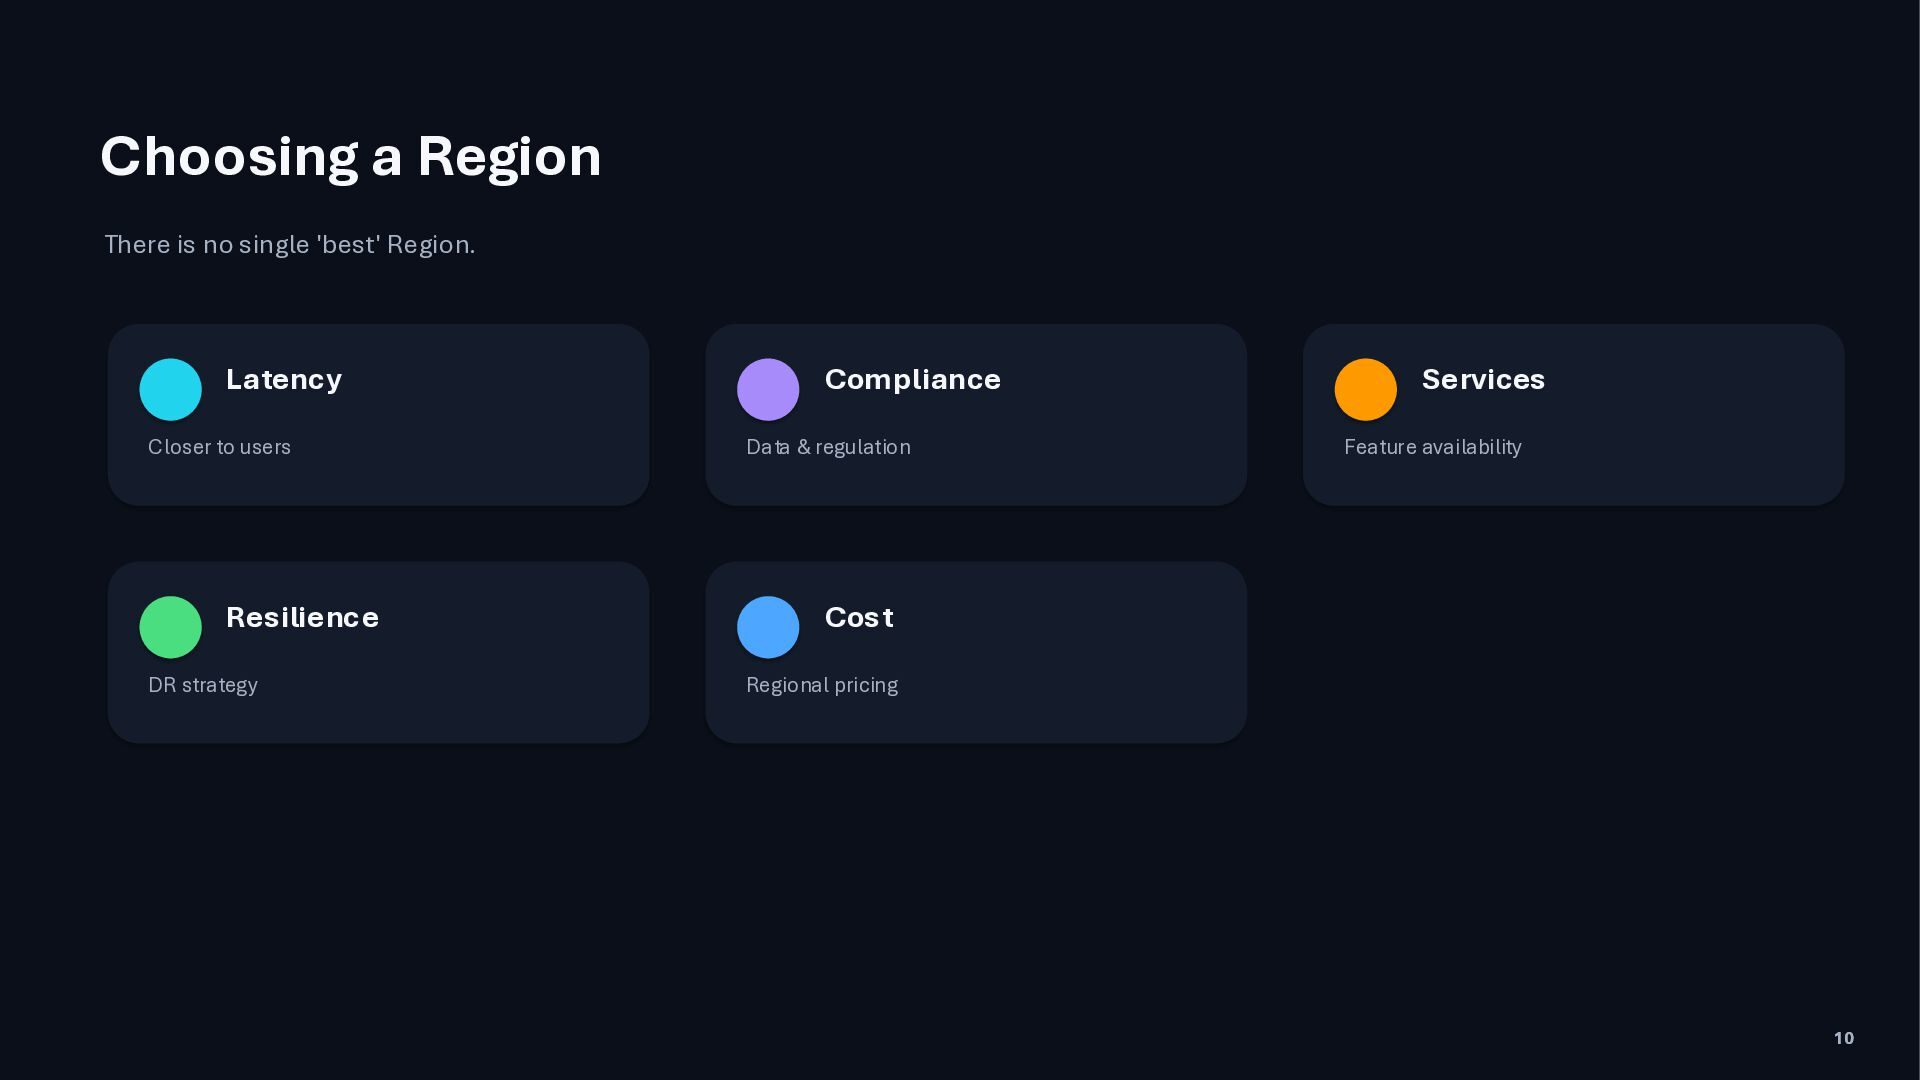Select the Resilience card heading

pyautogui.click(x=302, y=617)
